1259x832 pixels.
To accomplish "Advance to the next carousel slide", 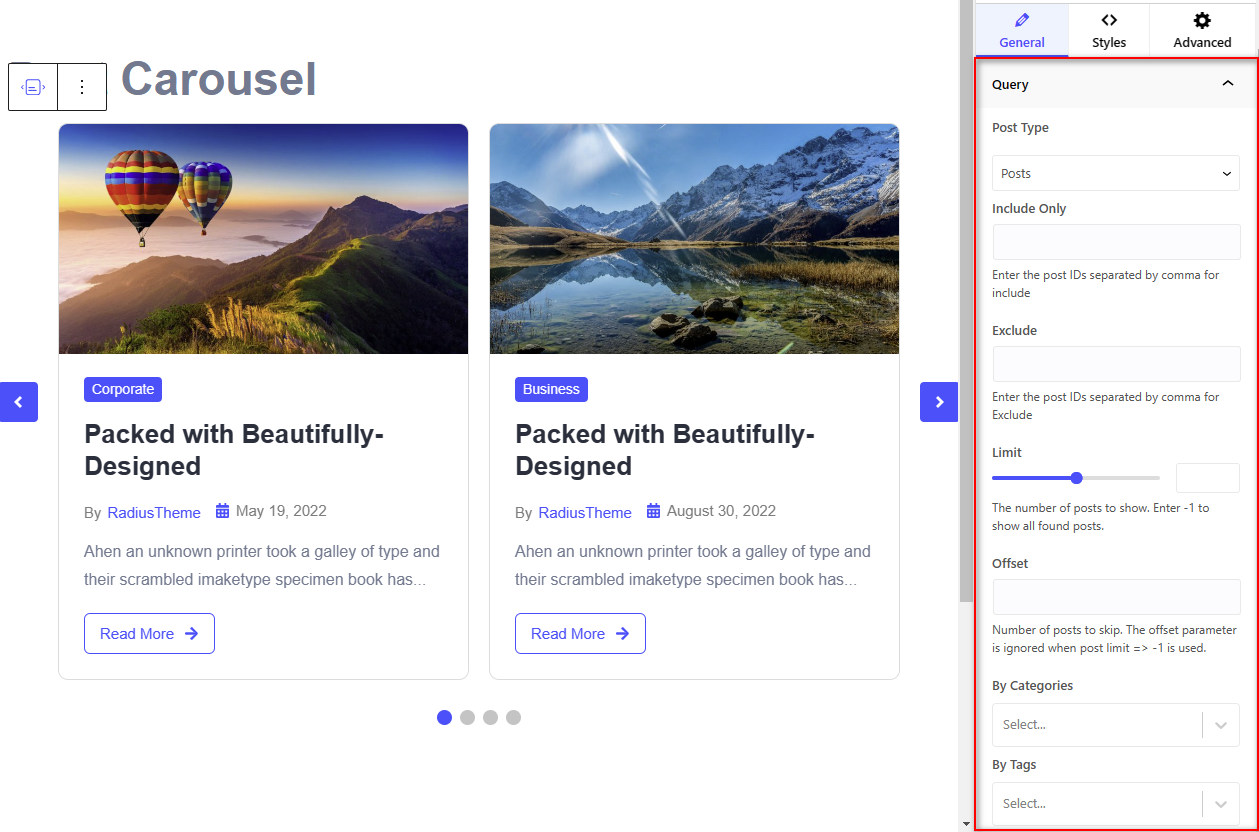I will 939,402.
